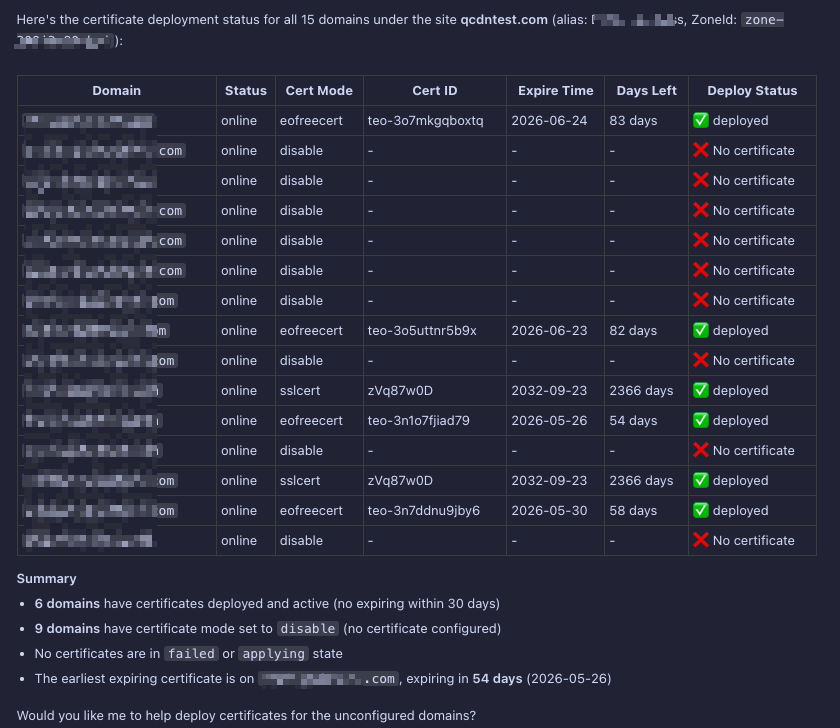
Task: Click the Expire Time column header
Action: (x=555, y=91)
